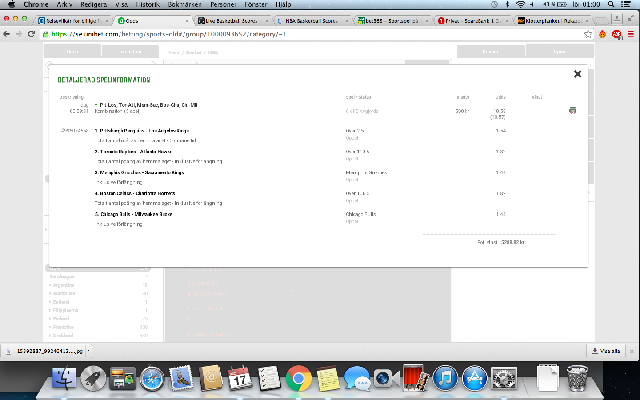Open FaceTime from the dock
Viewport: 640px width, 400px height.
(x=386, y=378)
